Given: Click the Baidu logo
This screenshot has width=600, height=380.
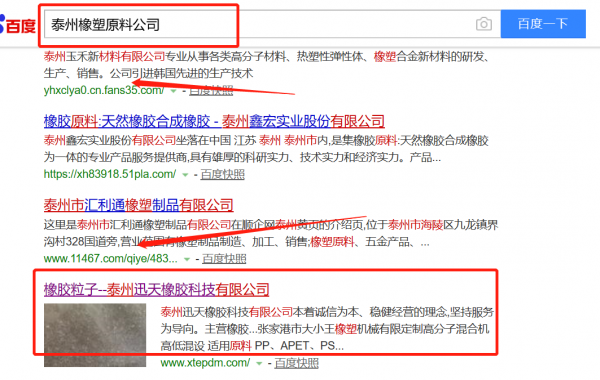Looking at the screenshot, I should tap(18, 25).
